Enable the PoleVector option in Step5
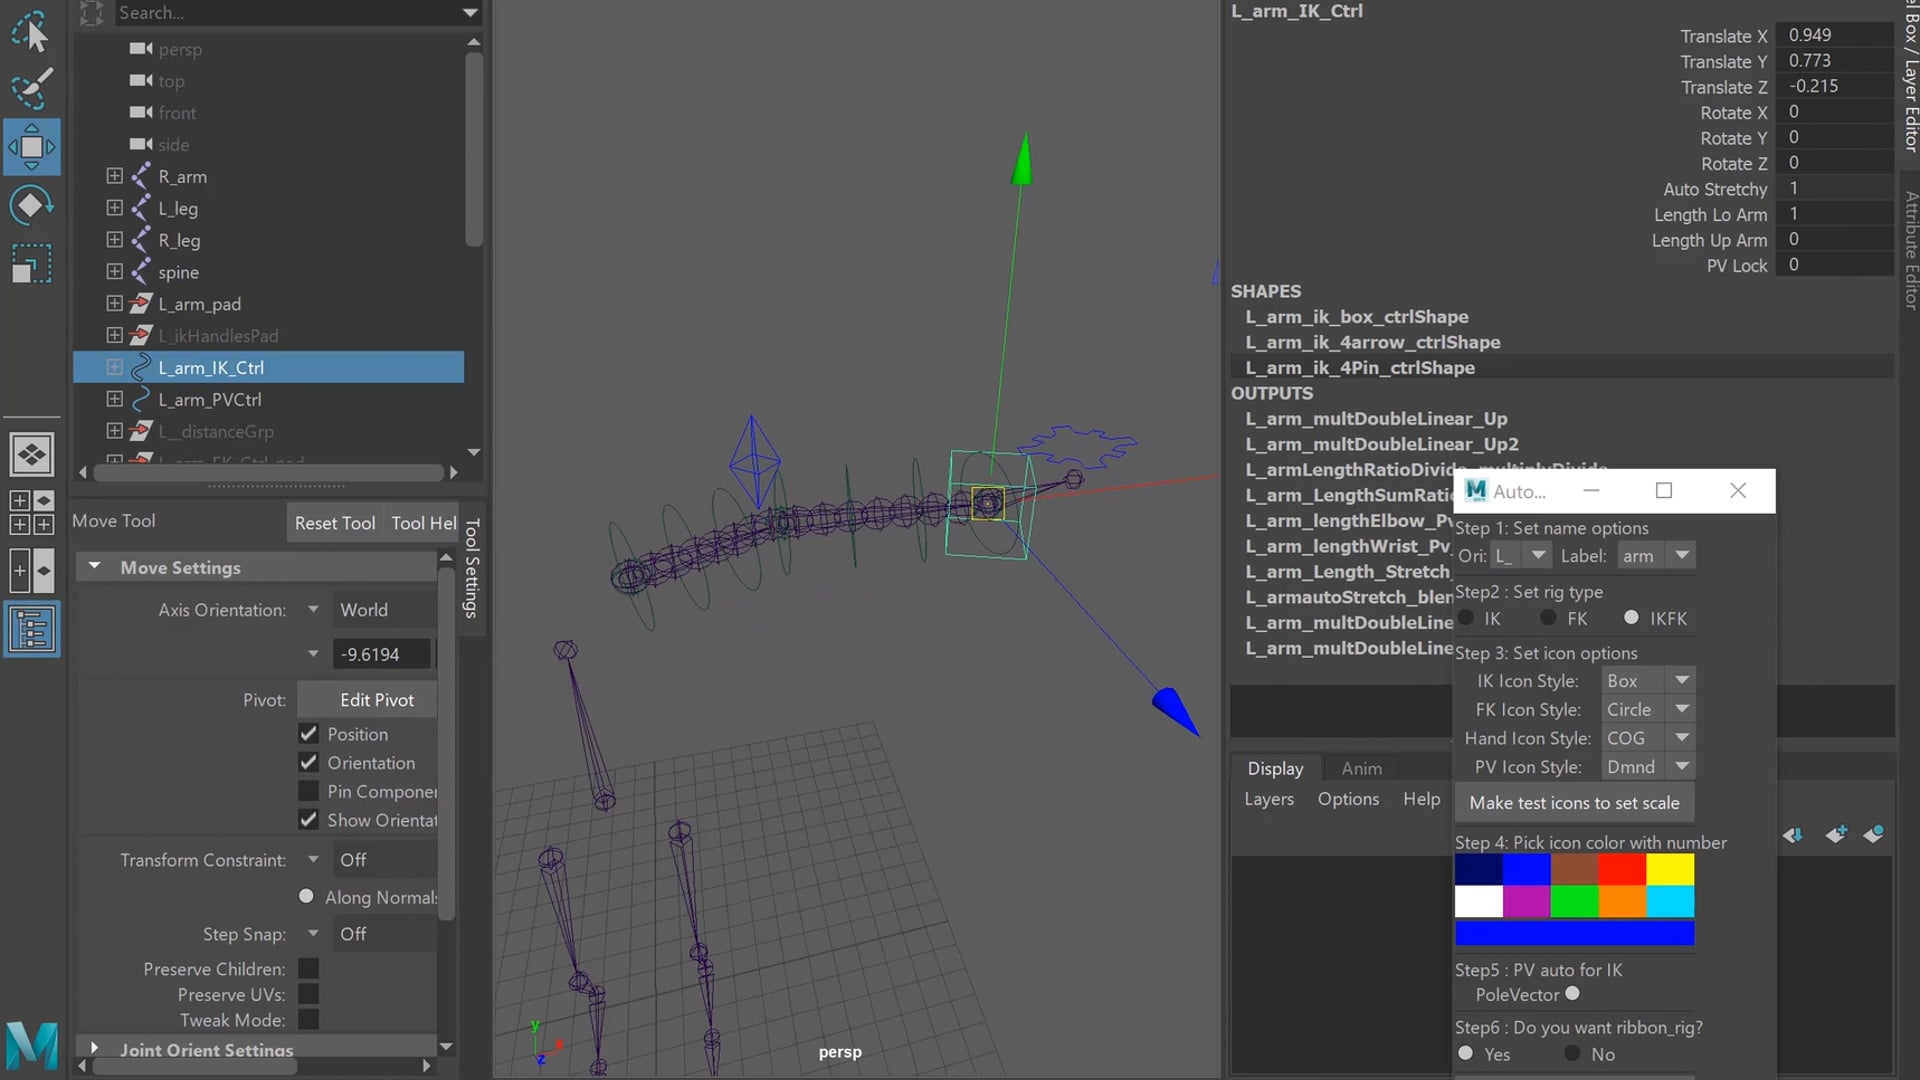The height and width of the screenshot is (1080, 1920). click(x=1572, y=994)
